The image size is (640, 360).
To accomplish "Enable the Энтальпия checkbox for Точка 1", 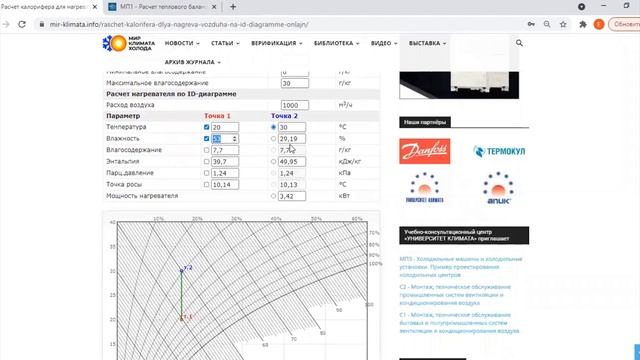I will pyautogui.click(x=207, y=162).
